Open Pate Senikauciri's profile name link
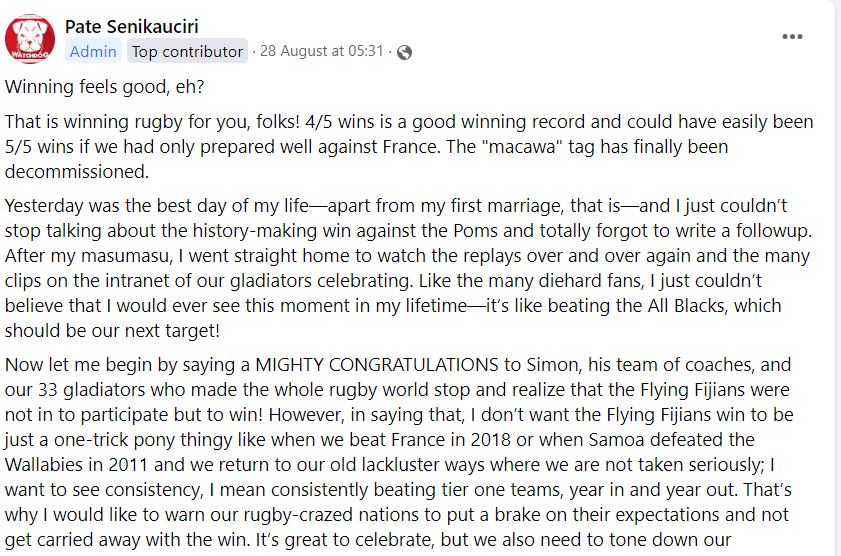The width and height of the screenshot is (841, 556). pyautogui.click(x=131, y=26)
